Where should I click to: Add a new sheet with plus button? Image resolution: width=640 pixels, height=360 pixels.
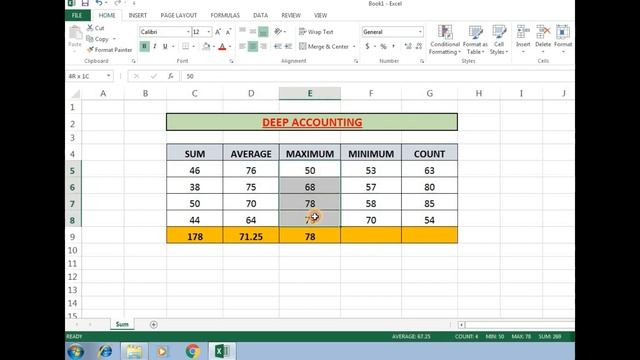click(153, 324)
